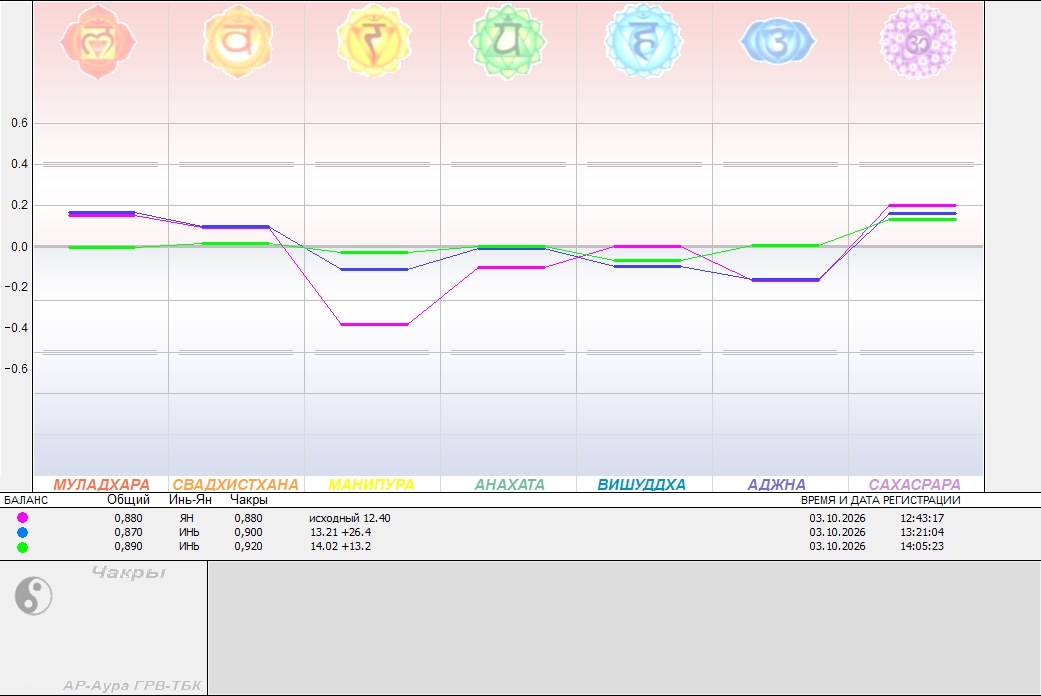The width and height of the screenshot is (1041, 696).
Task: Select the yellow Manipura chakra icon
Action: click(x=374, y=41)
